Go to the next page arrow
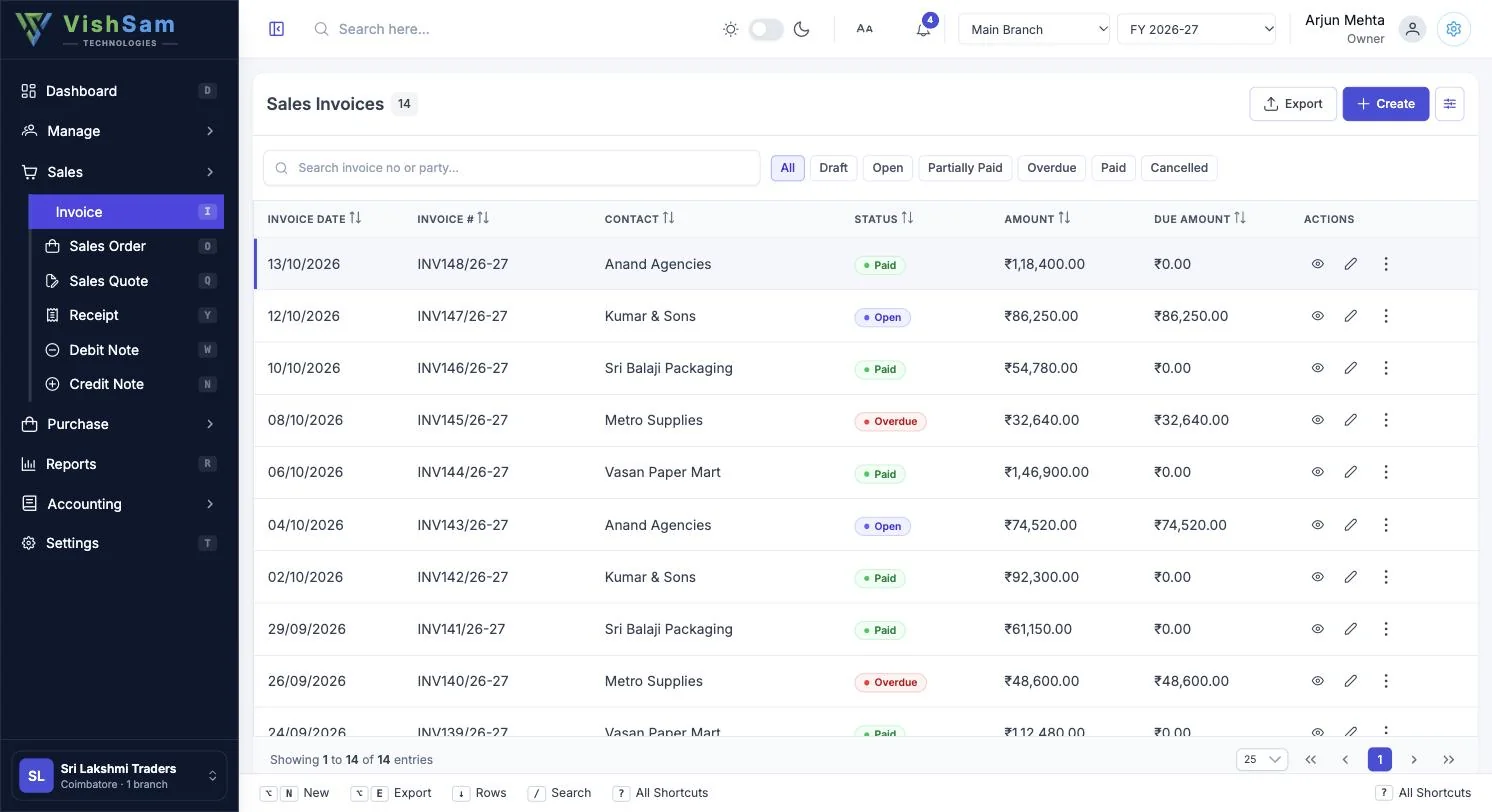Screen dimensions: 1492x812 point(1414,760)
